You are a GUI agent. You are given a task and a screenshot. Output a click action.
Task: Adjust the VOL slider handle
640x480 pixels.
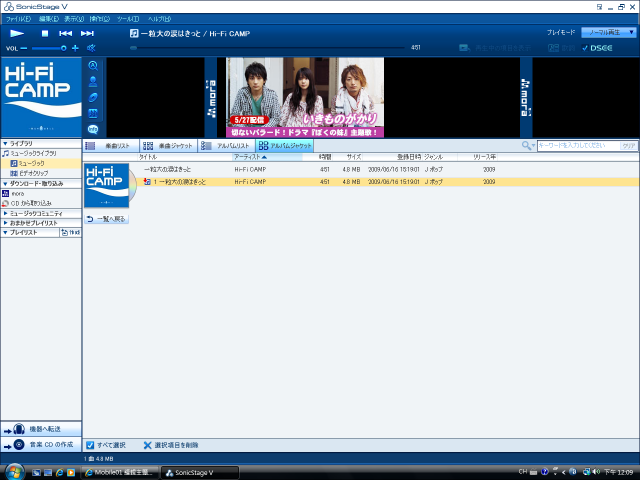[64, 48]
